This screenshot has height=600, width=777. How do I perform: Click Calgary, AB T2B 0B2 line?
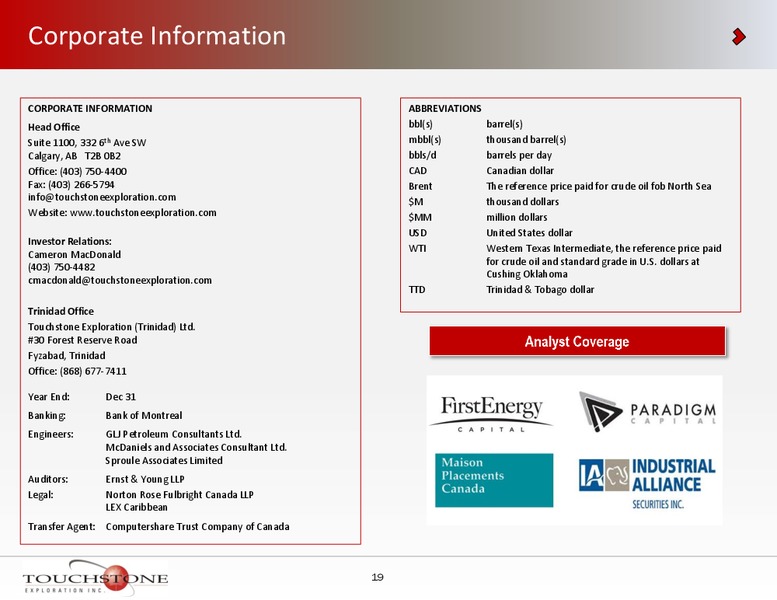pyautogui.click(x=74, y=156)
